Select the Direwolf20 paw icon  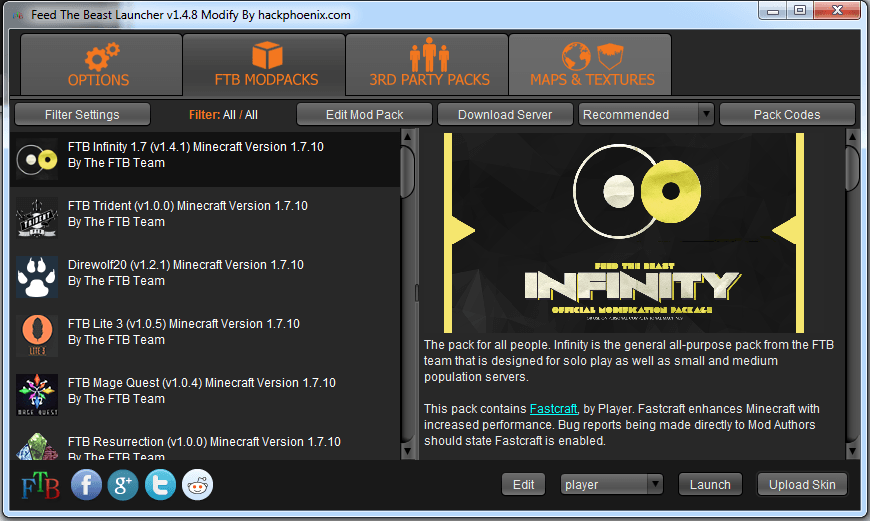click(37, 277)
